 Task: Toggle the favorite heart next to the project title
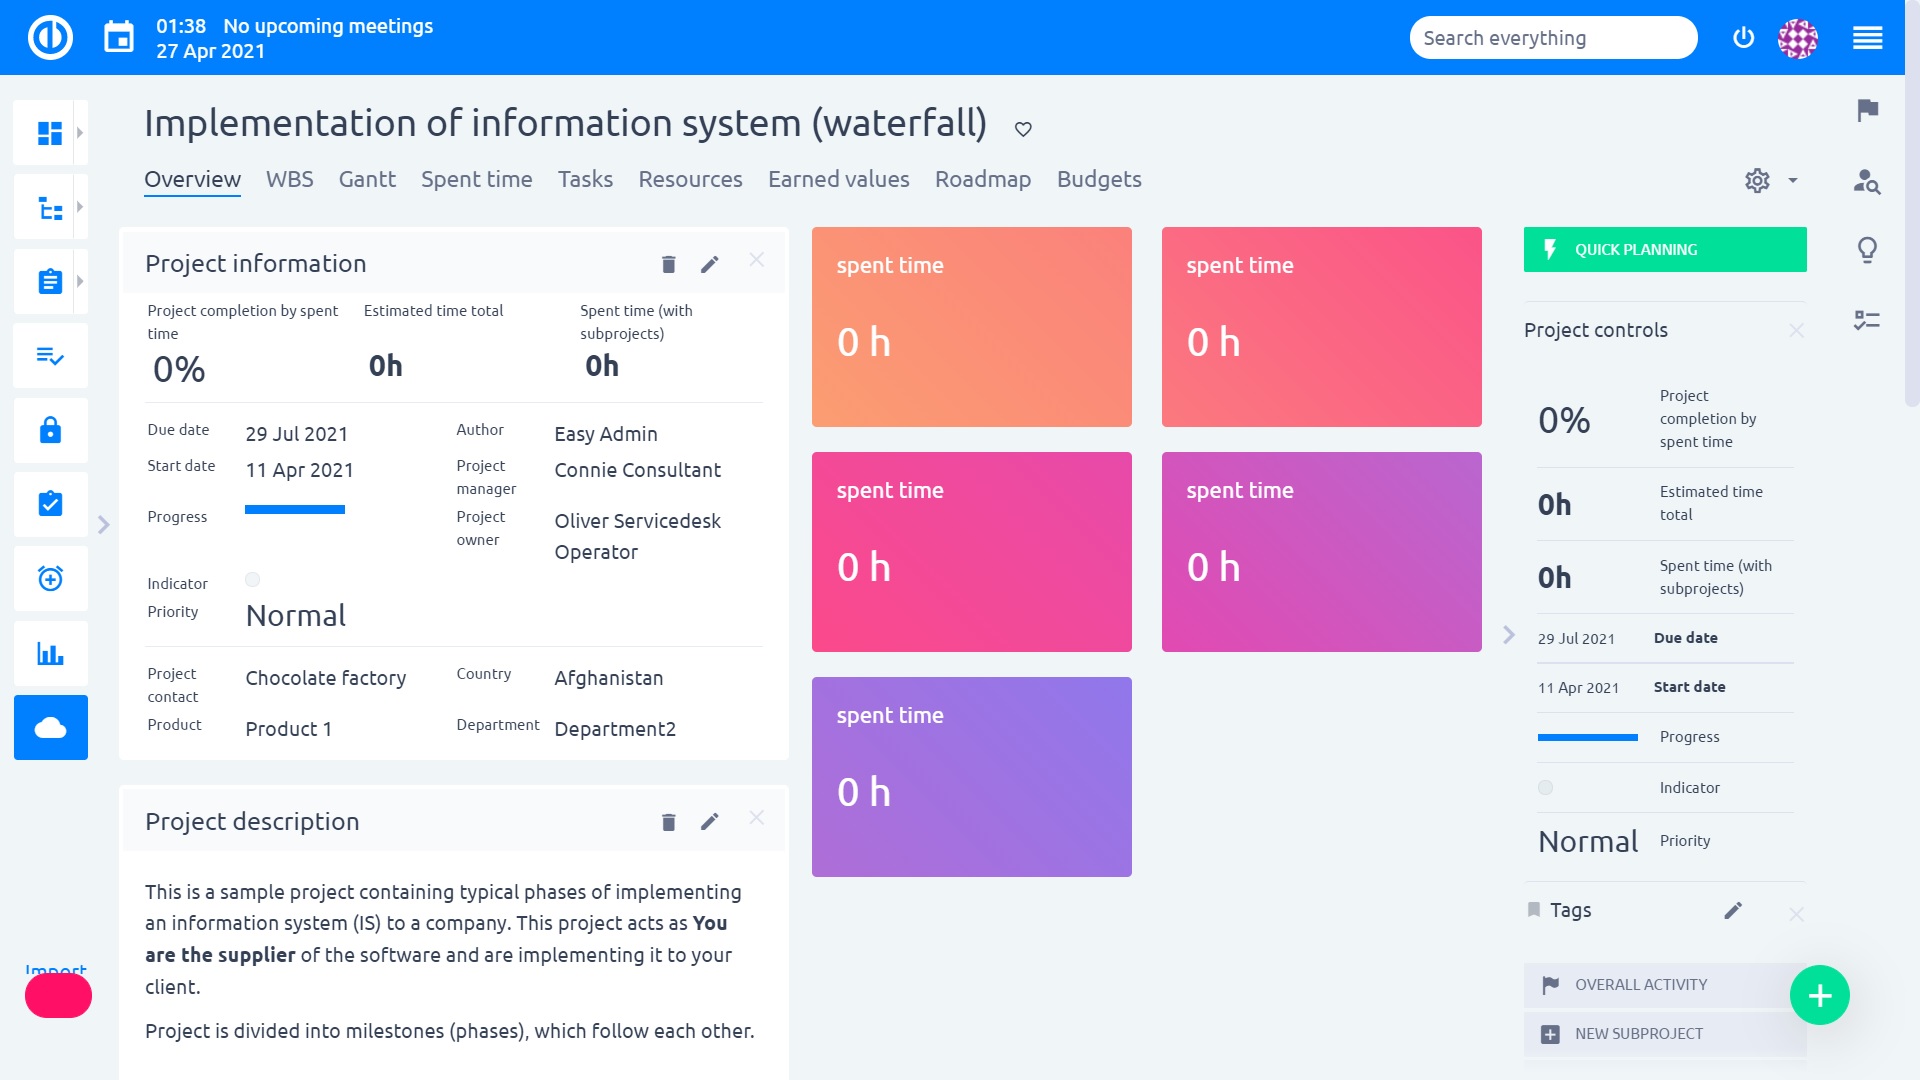[x=1022, y=128]
